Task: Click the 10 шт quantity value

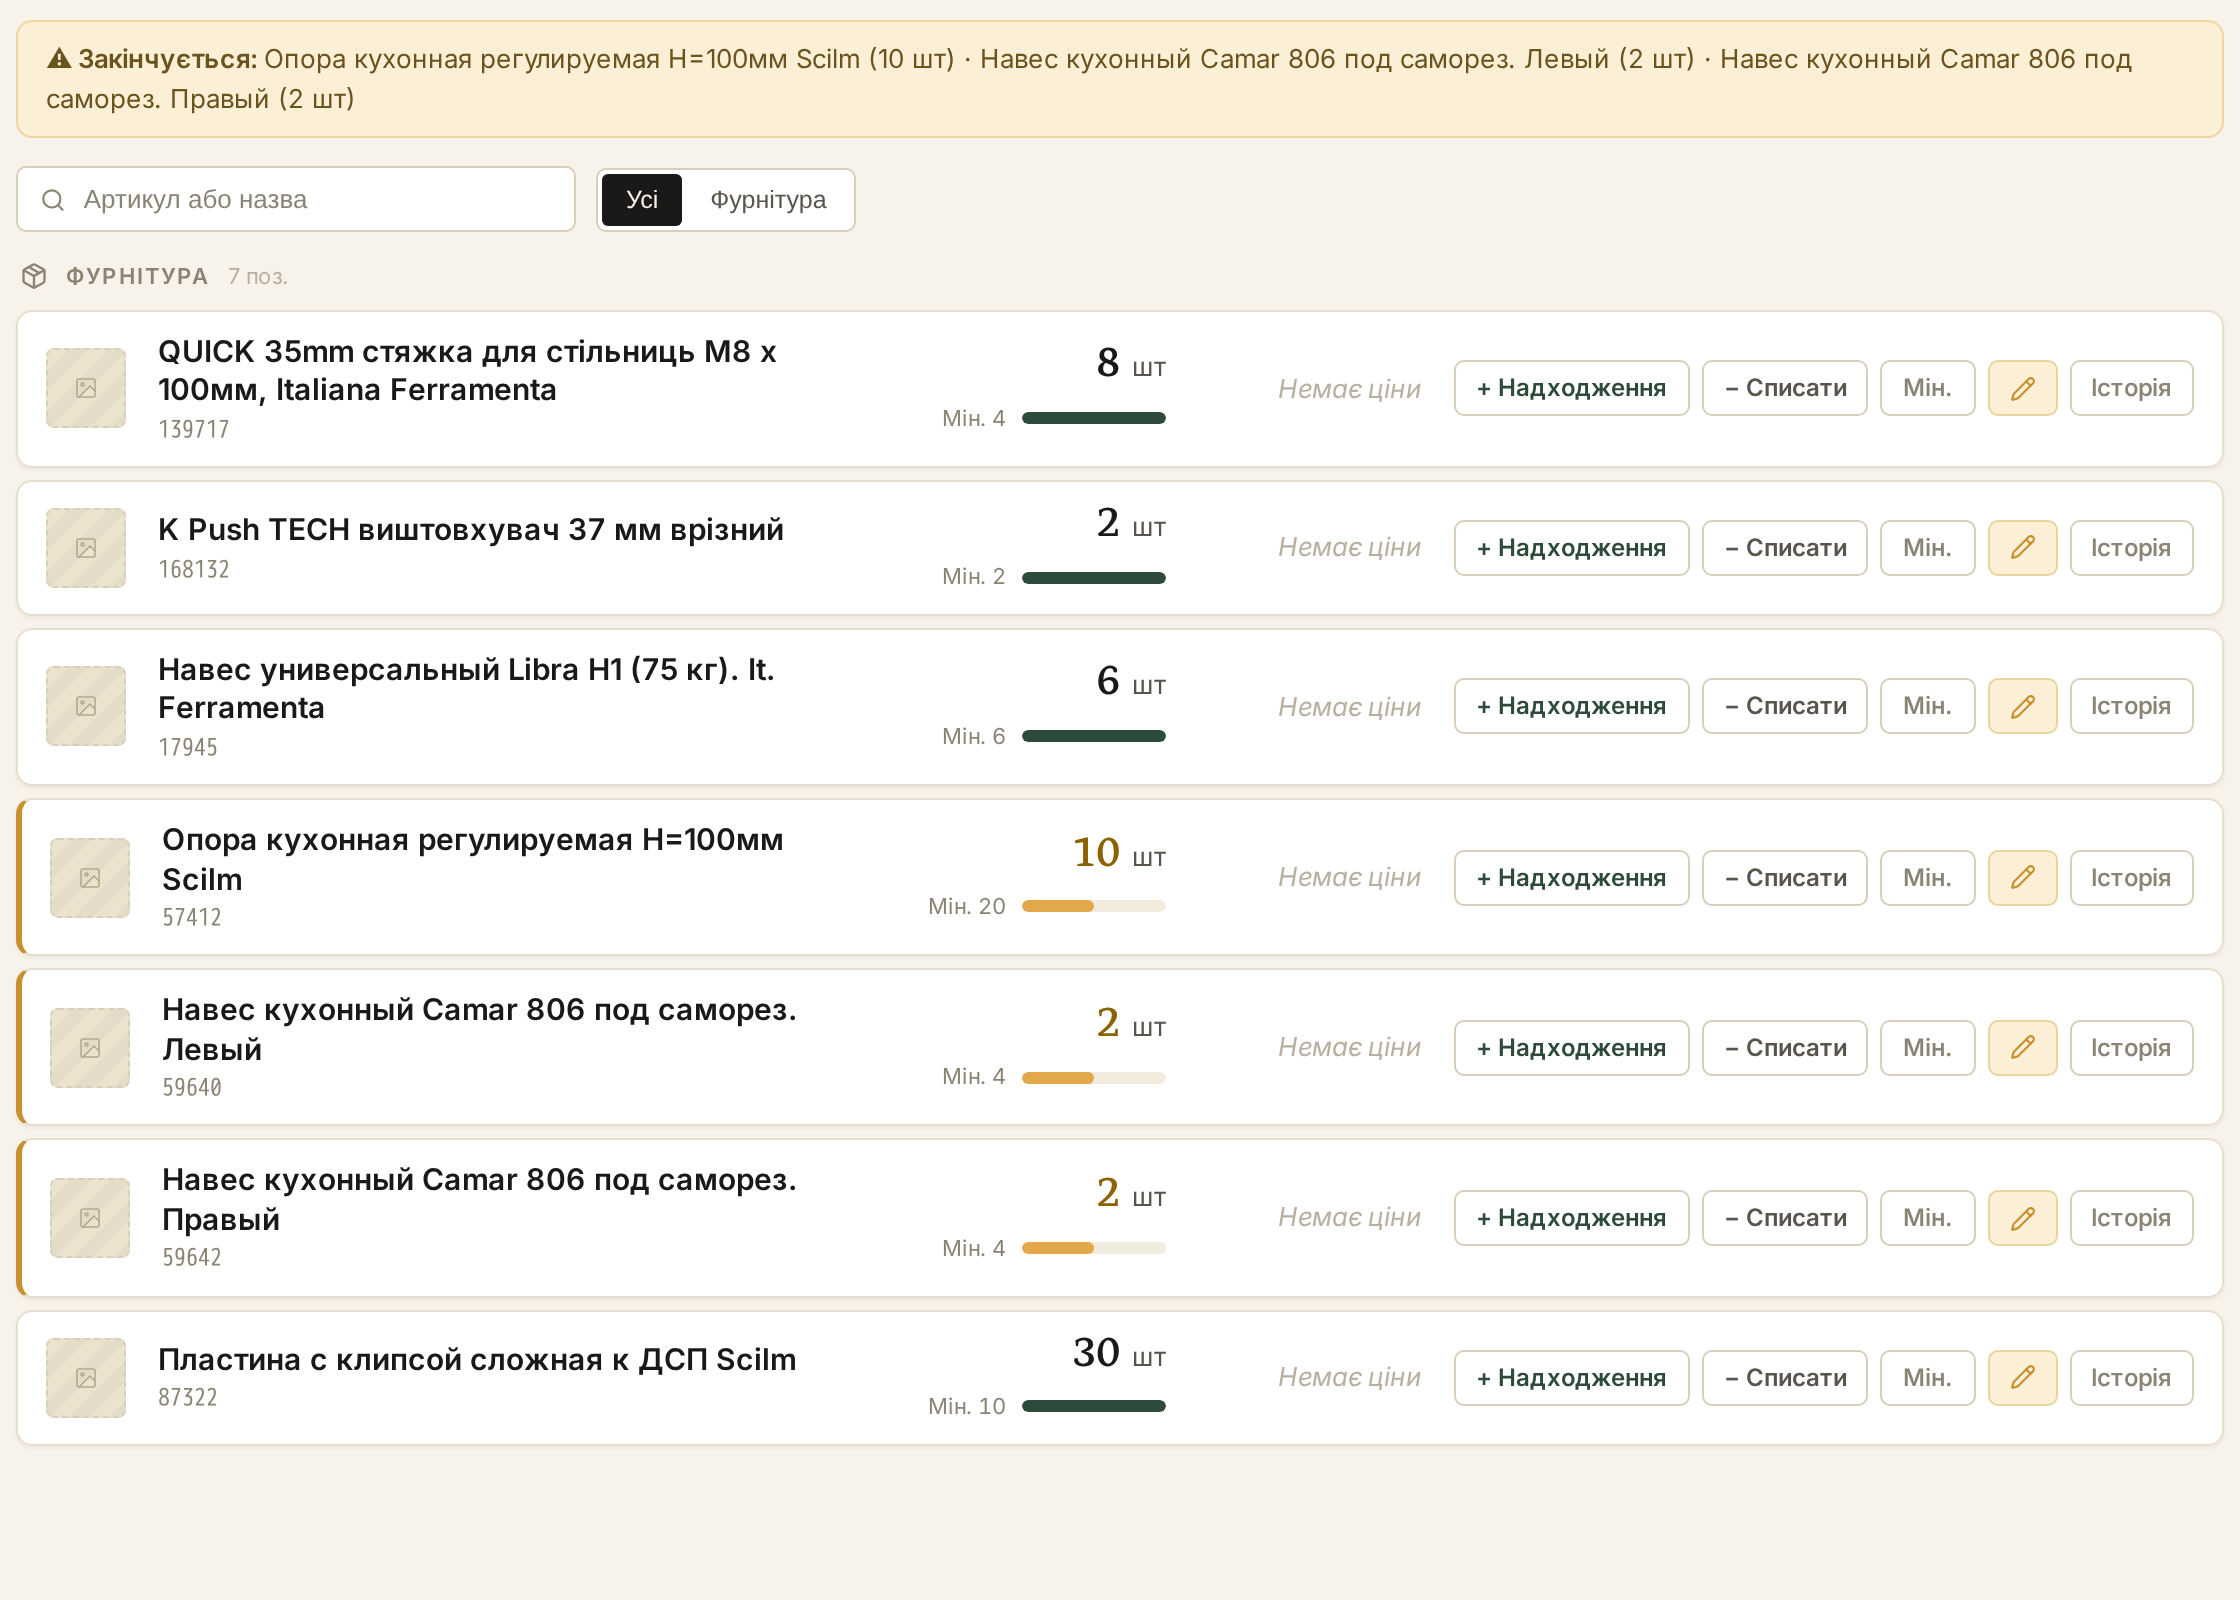Action: 1119,853
